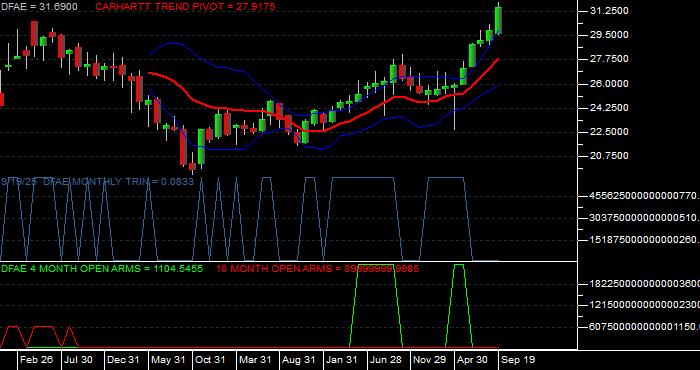Select the Apr 30 date on time axis
This screenshot has width=700, height=370.
click(x=473, y=360)
